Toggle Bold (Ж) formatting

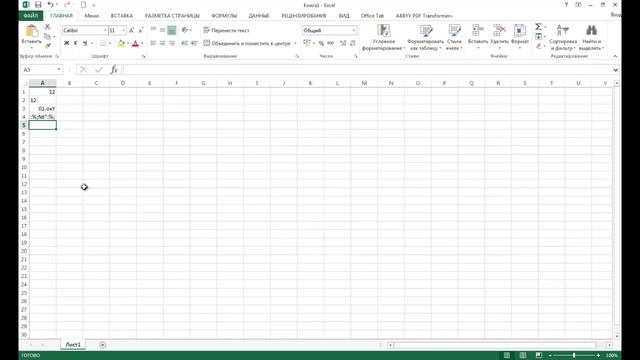pyautogui.click(x=67, y=43)
